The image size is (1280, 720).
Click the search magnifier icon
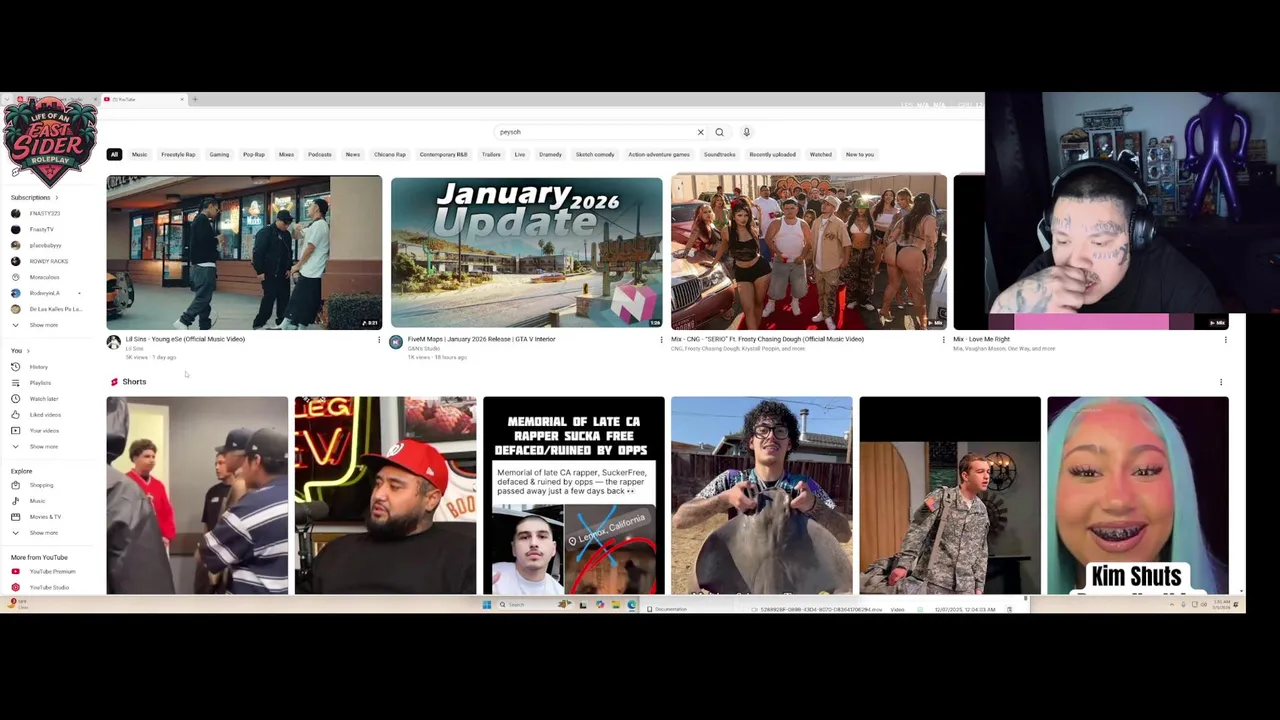(x=719, y=132)
